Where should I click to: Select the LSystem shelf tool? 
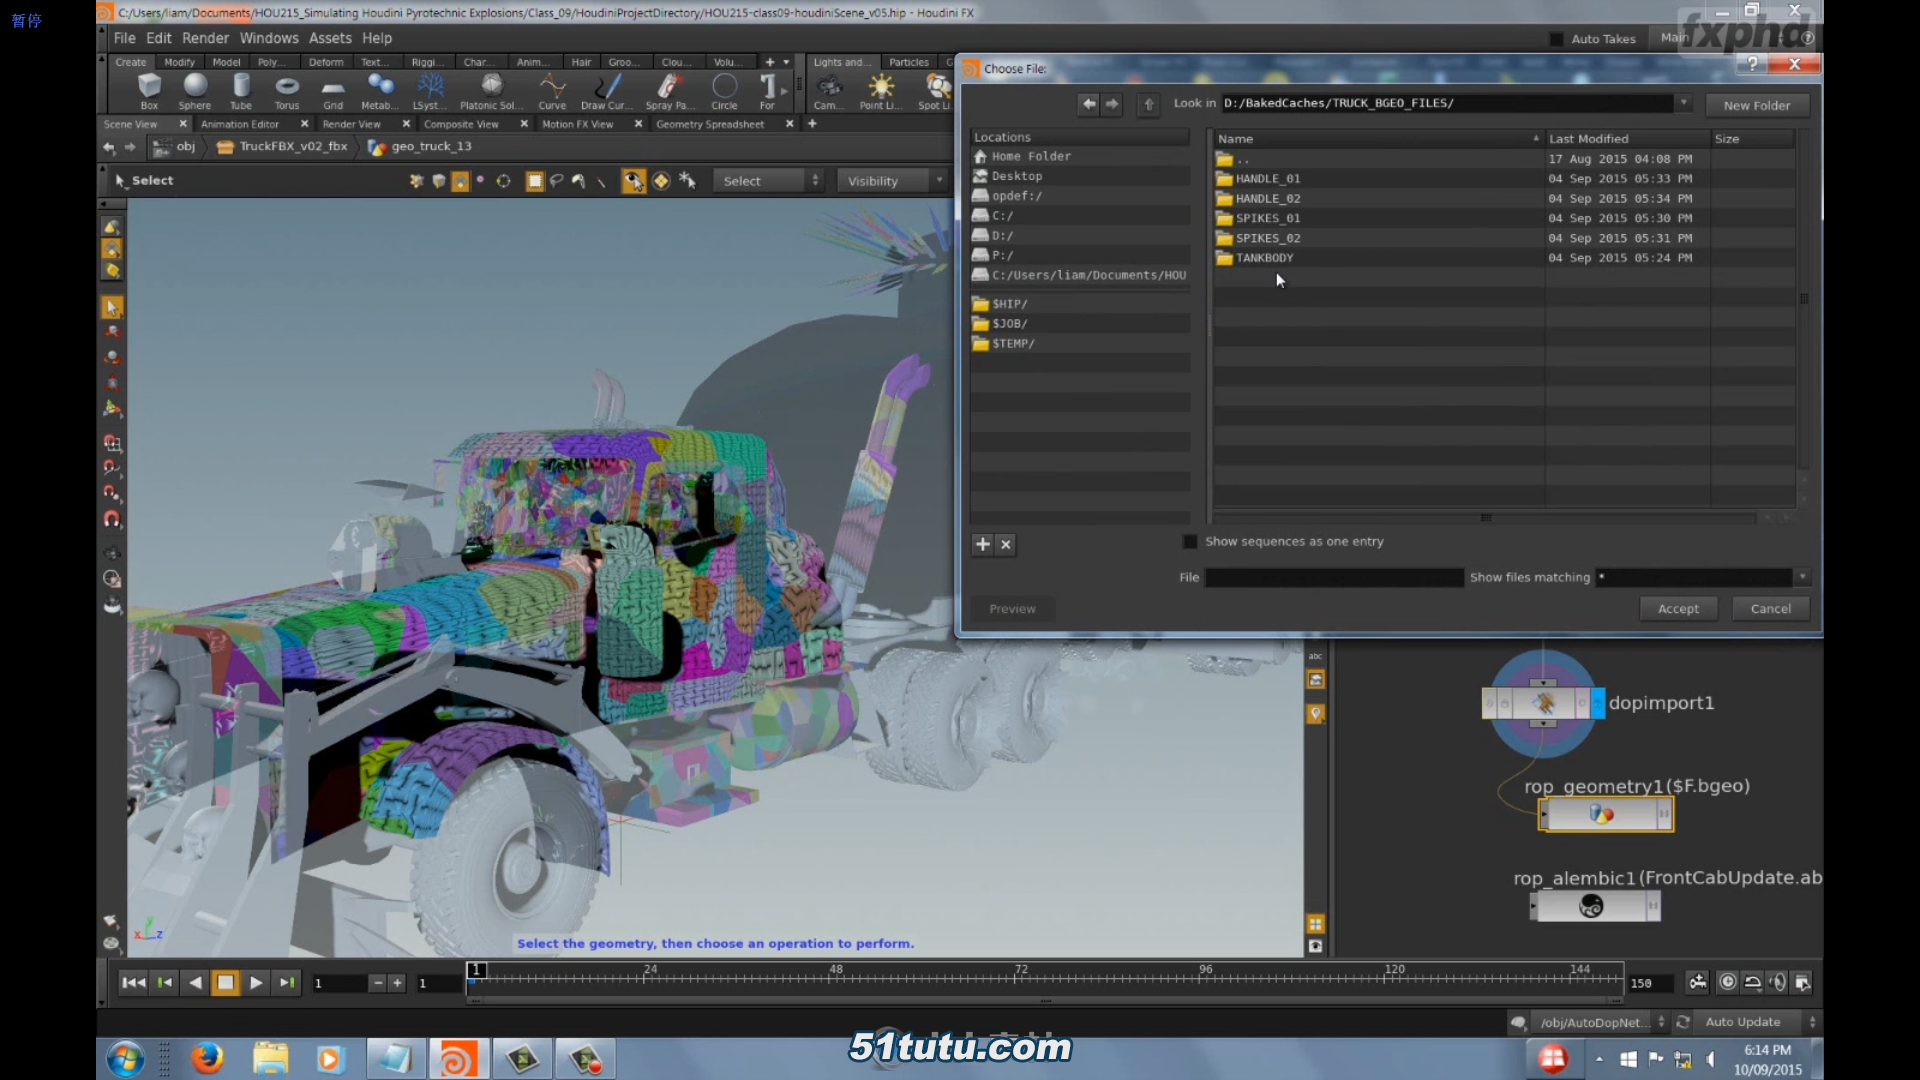tap(430, 91)
